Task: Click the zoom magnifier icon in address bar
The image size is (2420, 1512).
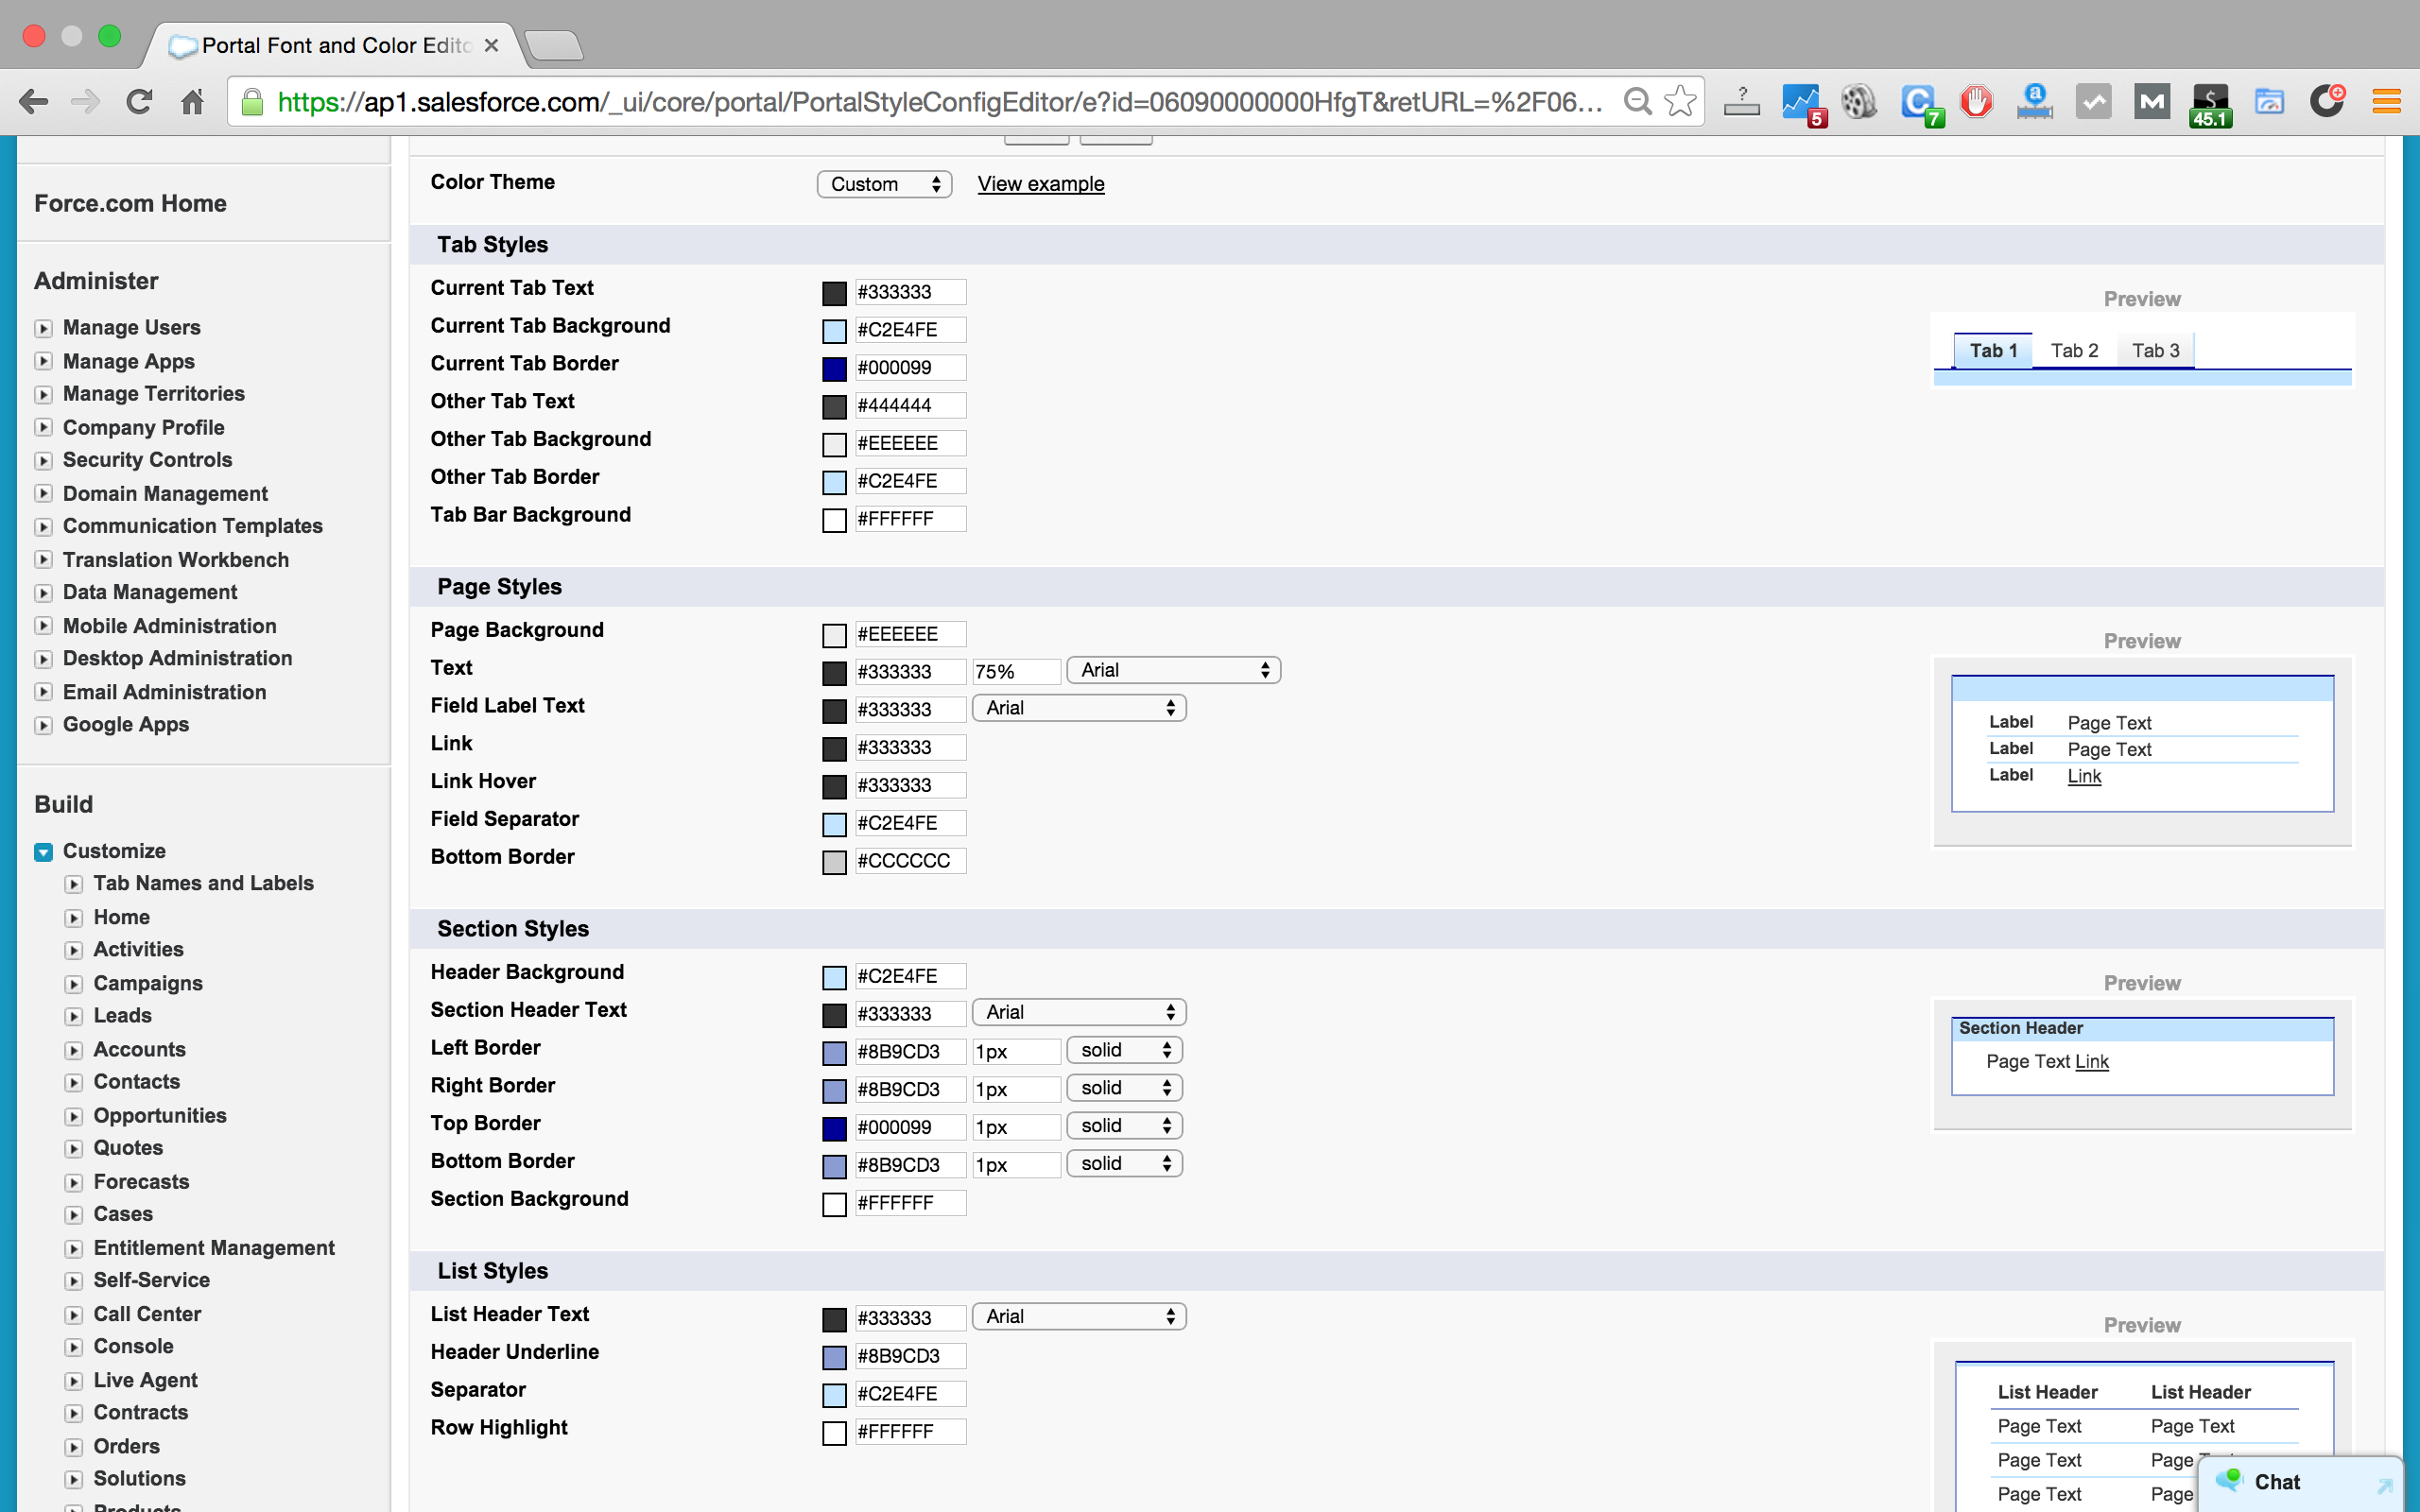Action: 1637,101
